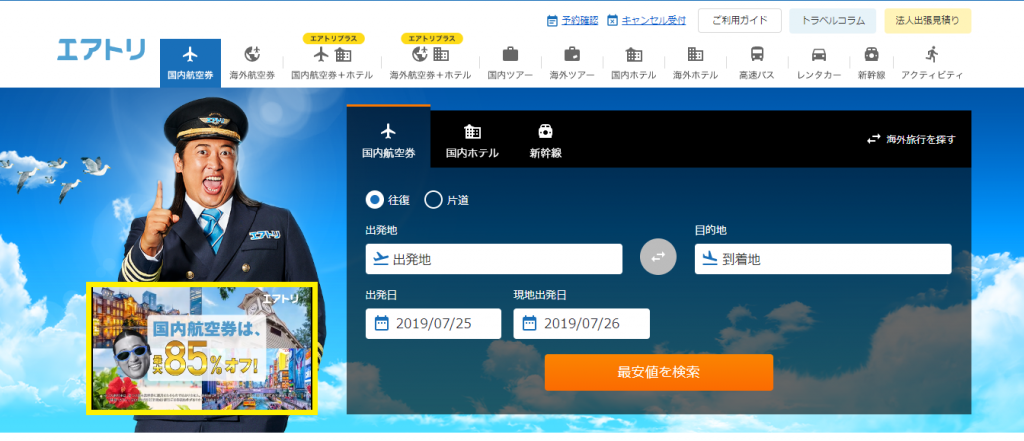The width and height of the screenshot is (1024, 441).
Task: Click the エアトリ logo
Action: pyautogui.click(x=101, y=50)
